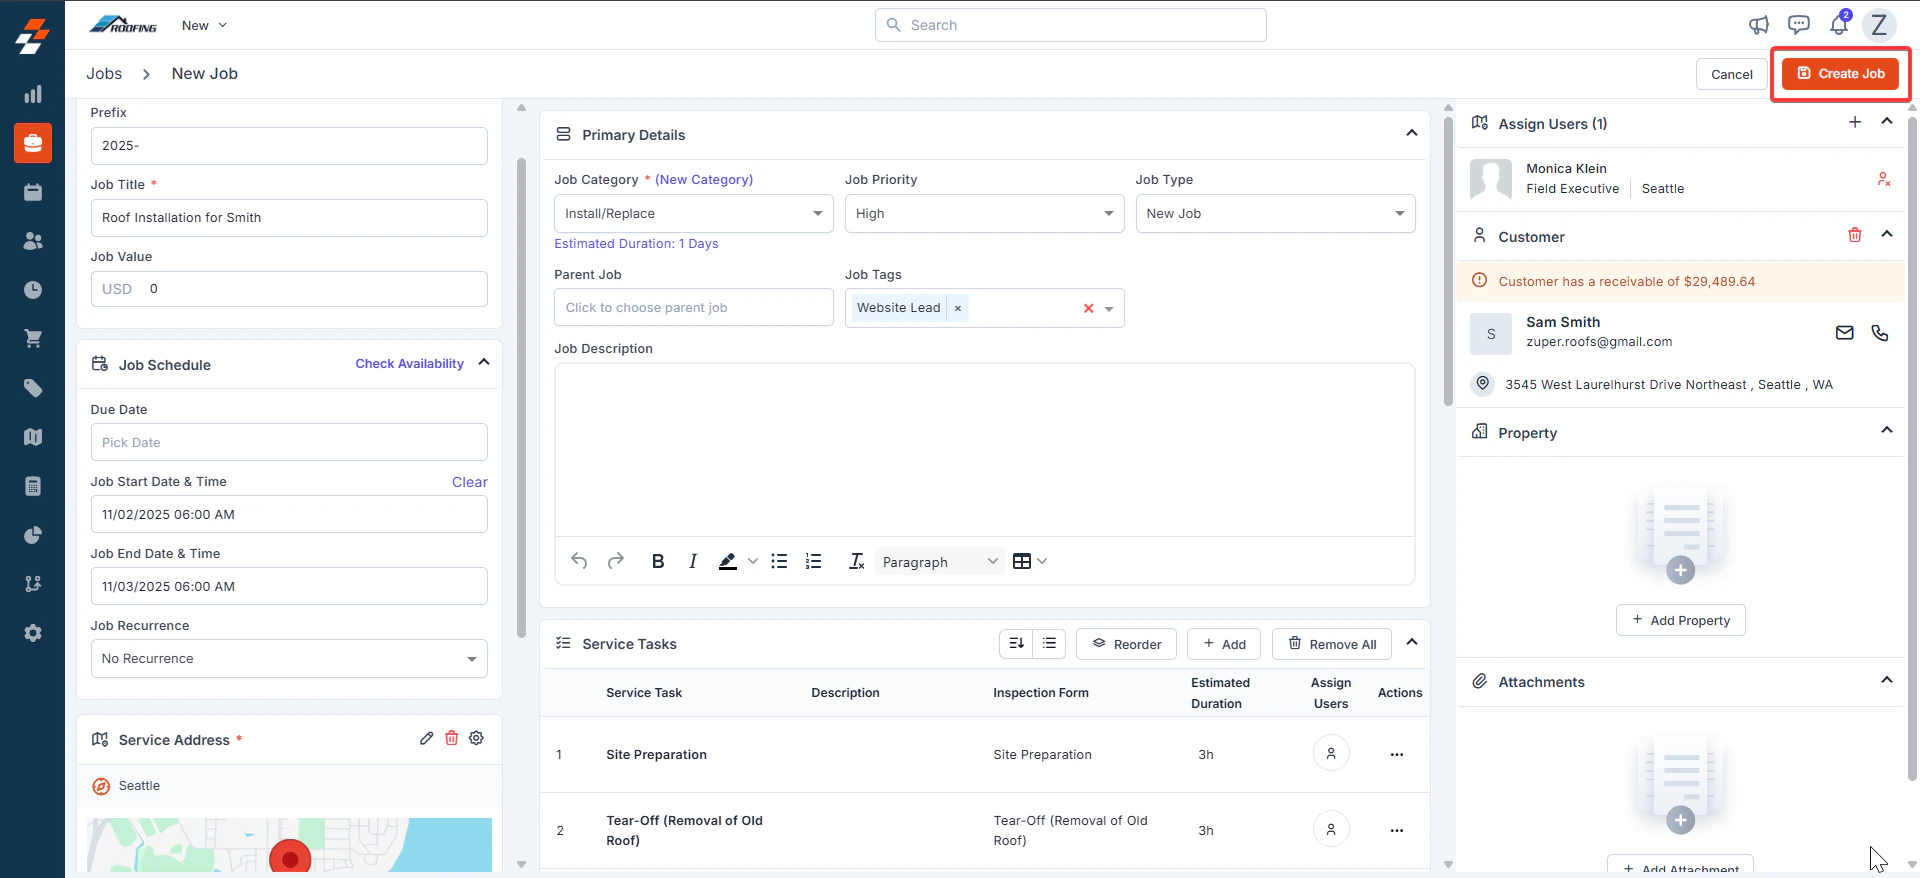Image resolution: width=1920 pixels, height=878 pixels.
Task: Open the Job Priority dropdown
Action: 984,213
